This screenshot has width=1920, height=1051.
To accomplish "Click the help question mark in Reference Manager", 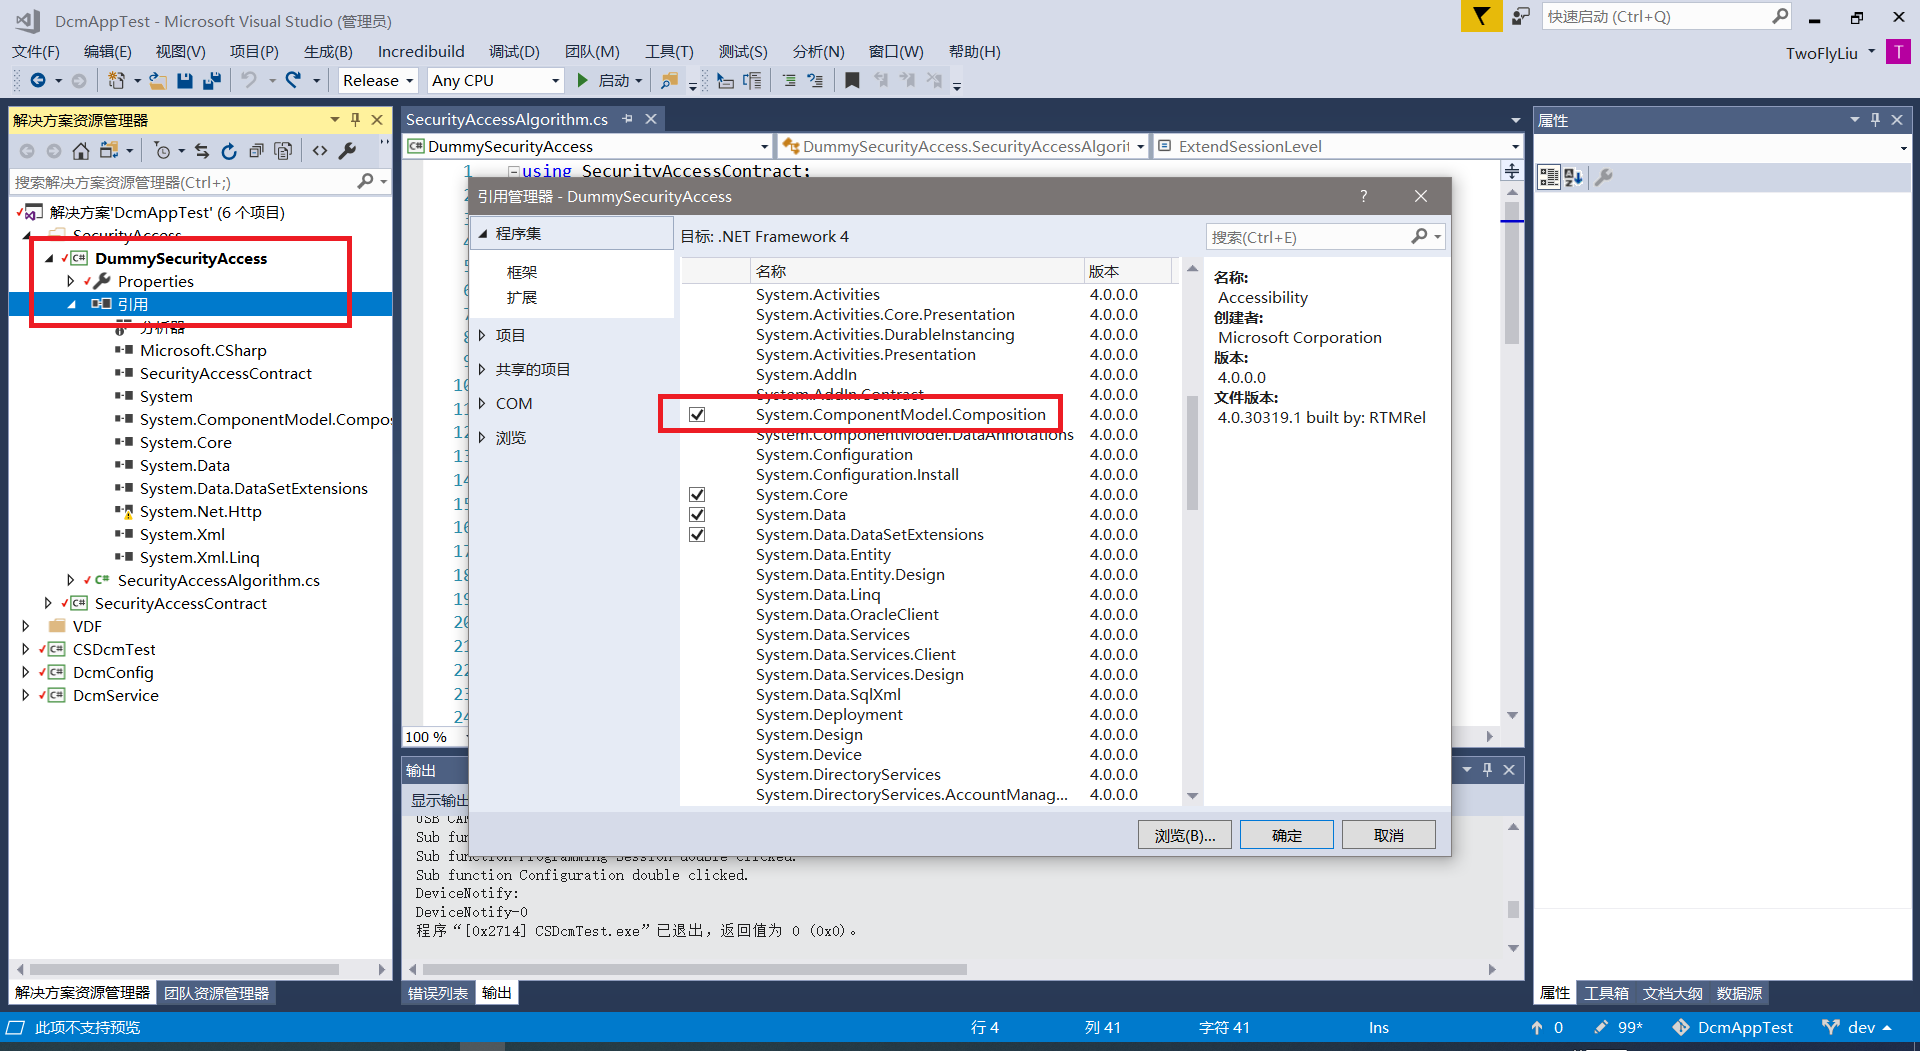I will point(1364,196).
